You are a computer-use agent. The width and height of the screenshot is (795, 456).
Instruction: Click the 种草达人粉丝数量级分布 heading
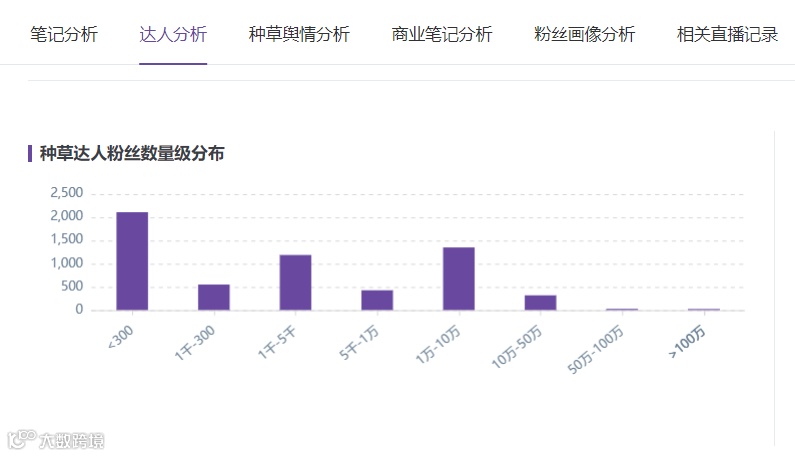click(132, 153)
